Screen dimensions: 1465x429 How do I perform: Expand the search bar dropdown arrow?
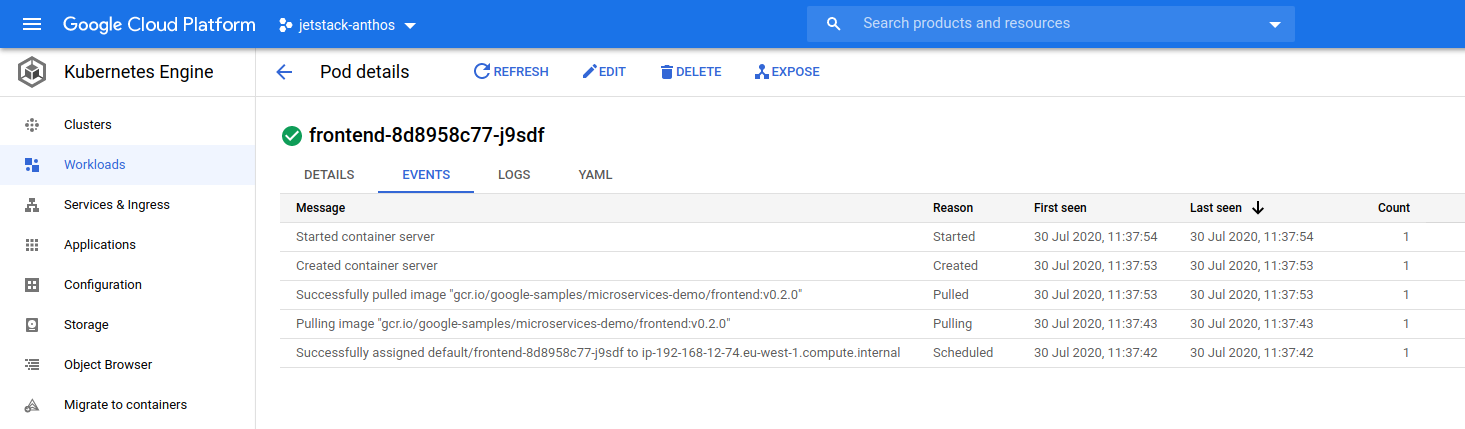(x=1274, y=25)
